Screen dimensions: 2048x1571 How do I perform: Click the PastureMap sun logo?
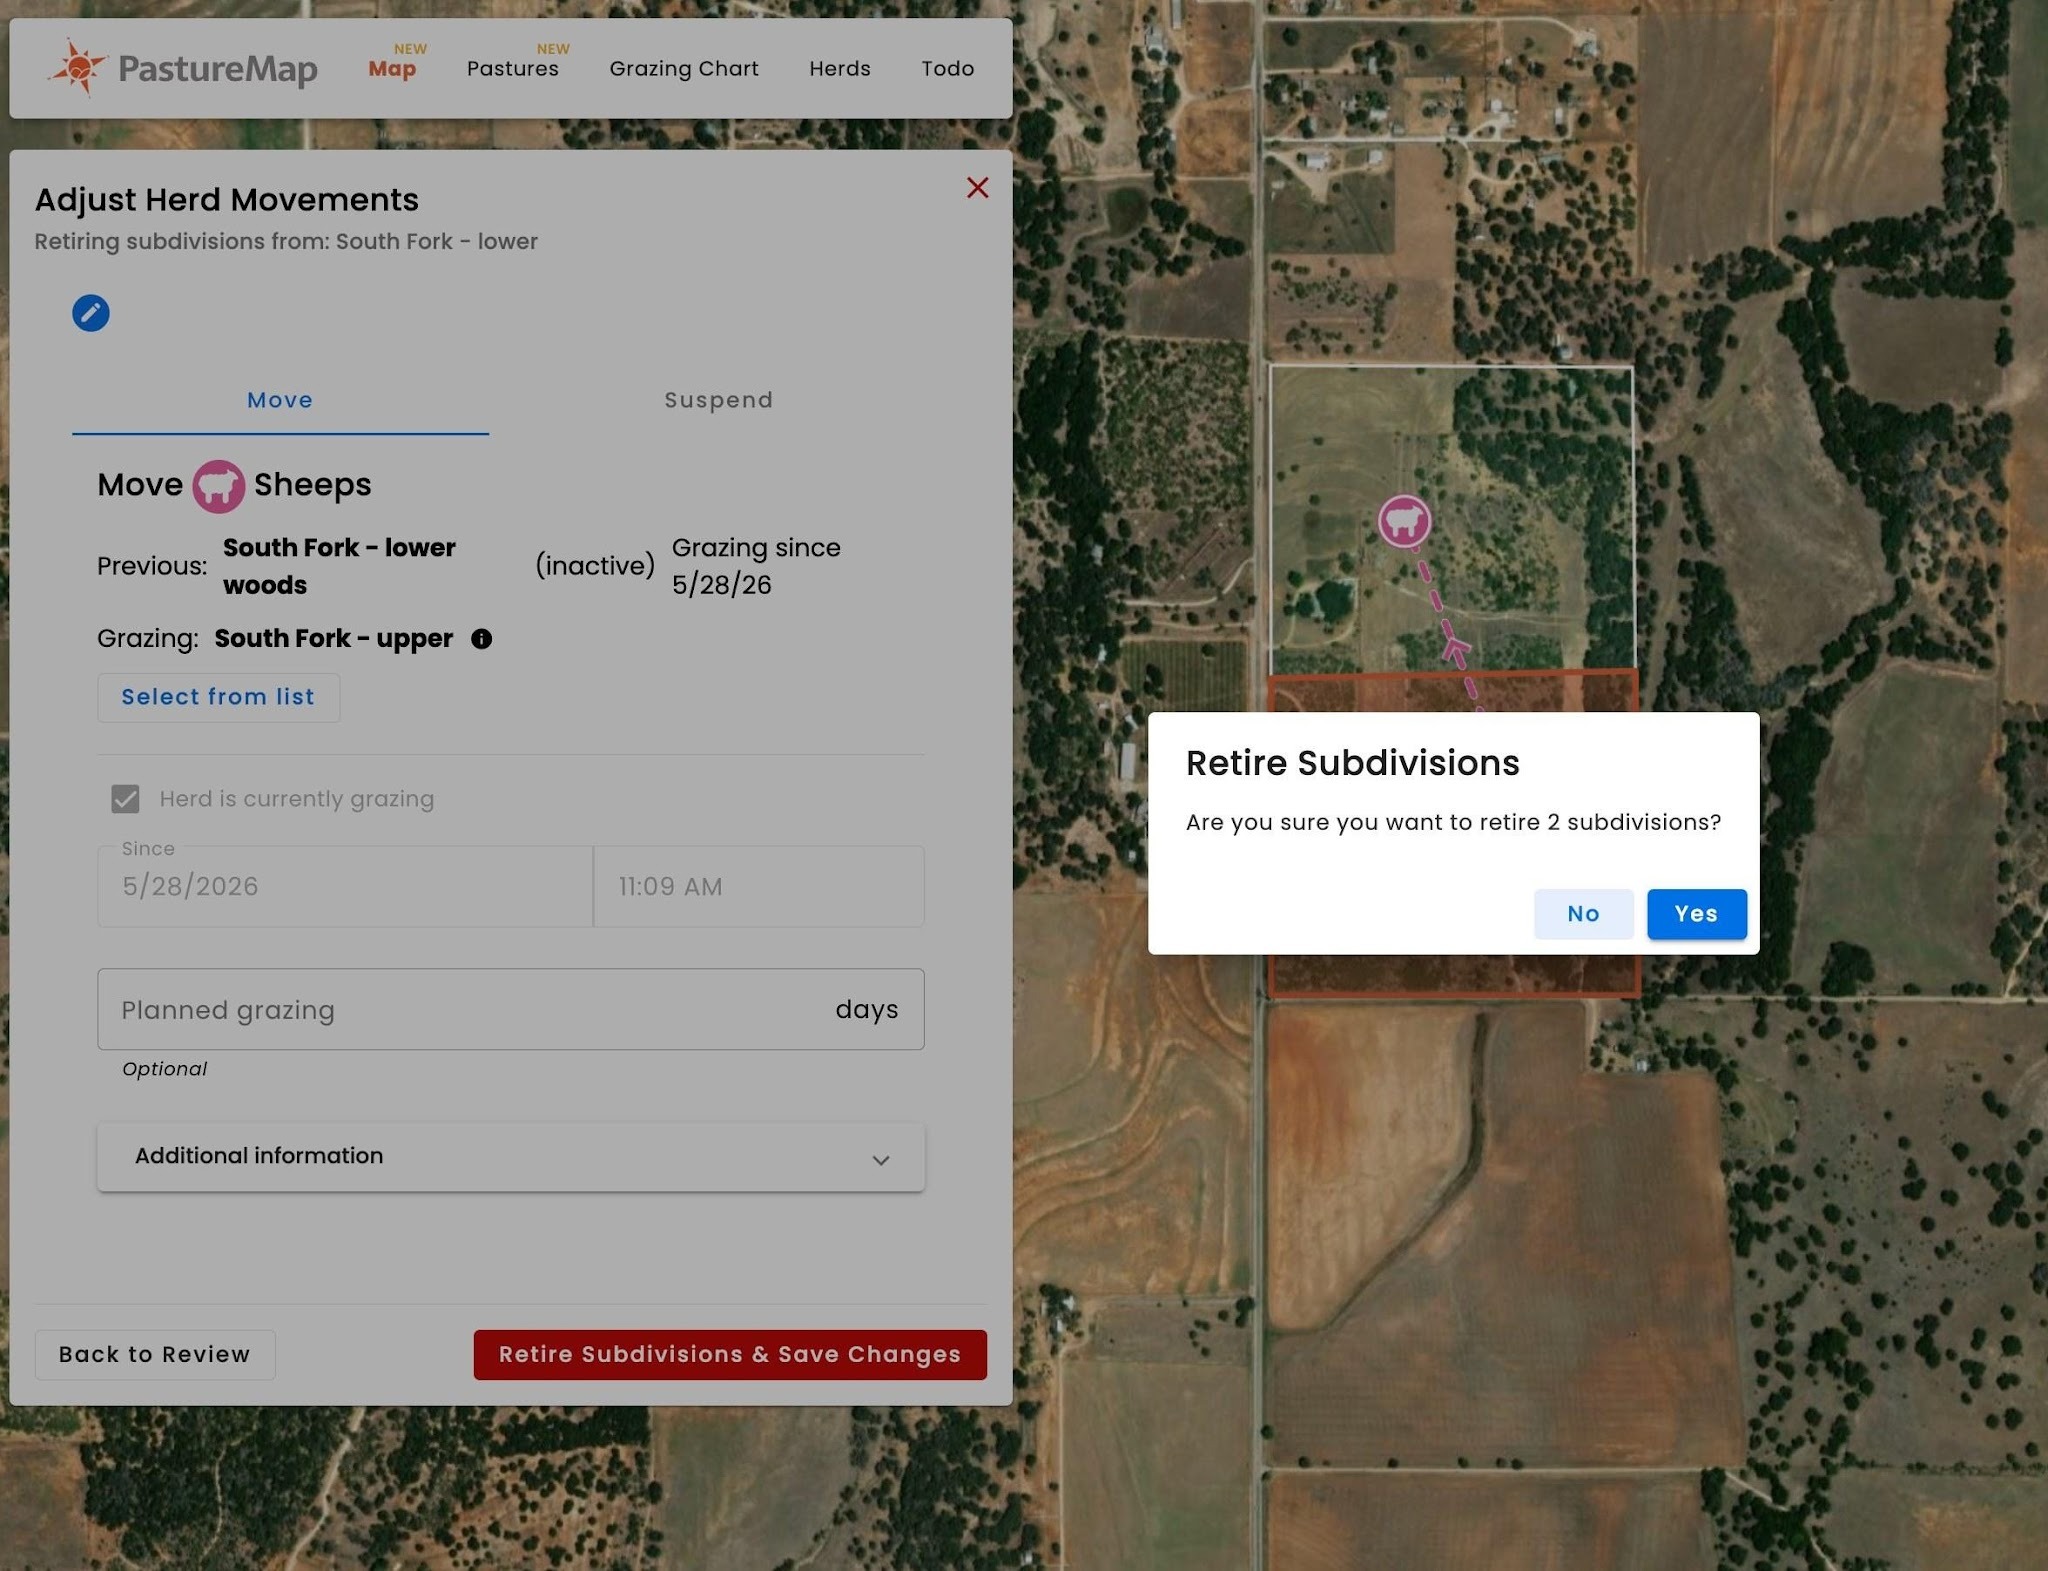[78, 68]
